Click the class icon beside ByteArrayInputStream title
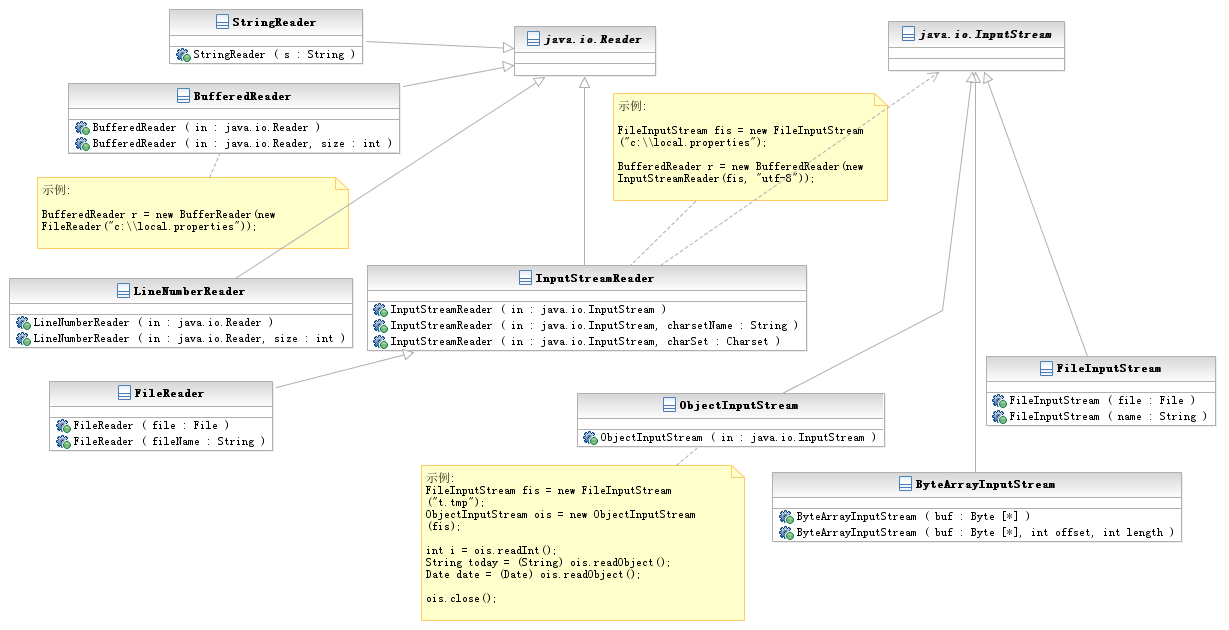1229x630 pixels. coord(906,484)
